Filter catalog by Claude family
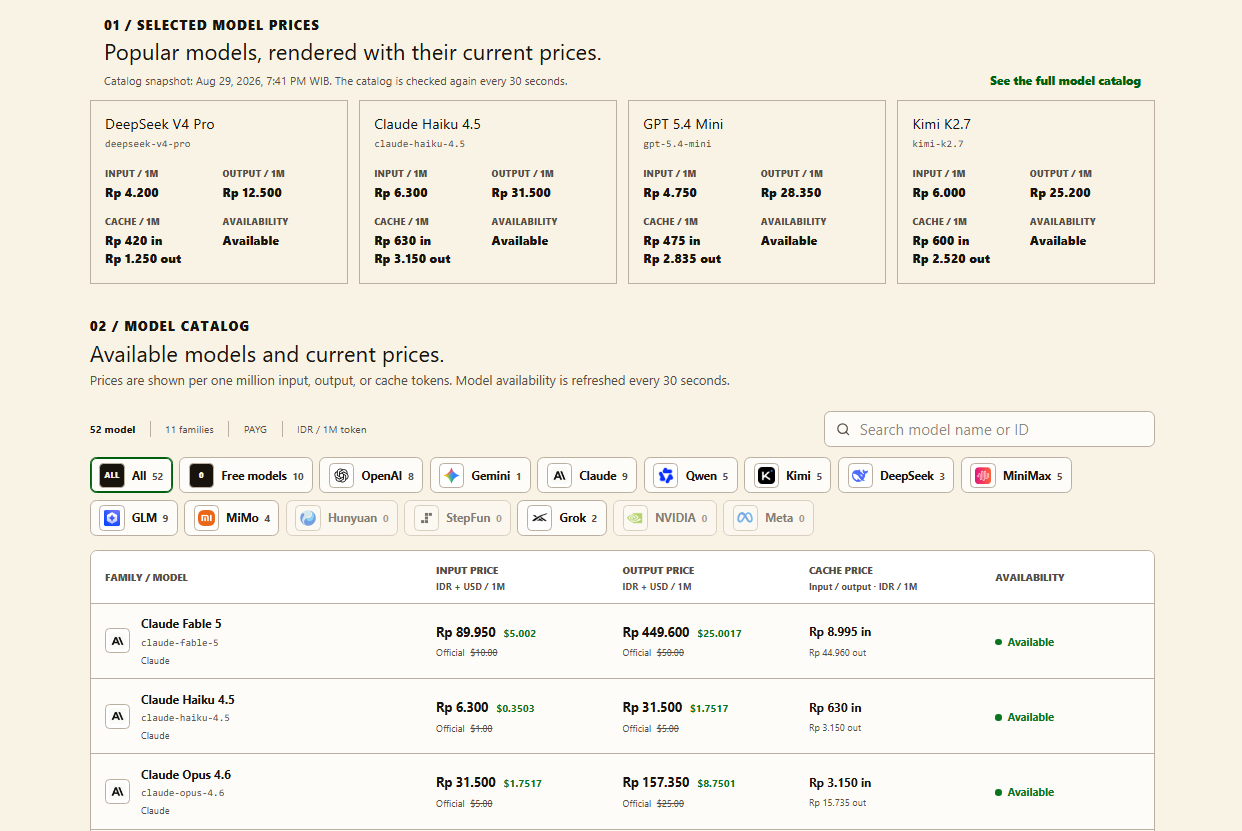This screenshot has width=1242, height=831. click(x=587, y=476)
